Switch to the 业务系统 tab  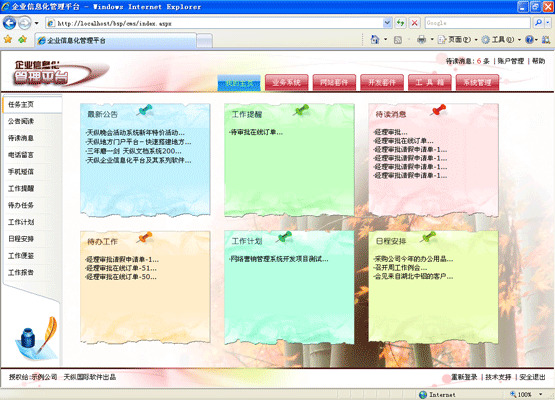tap(286, 82)
